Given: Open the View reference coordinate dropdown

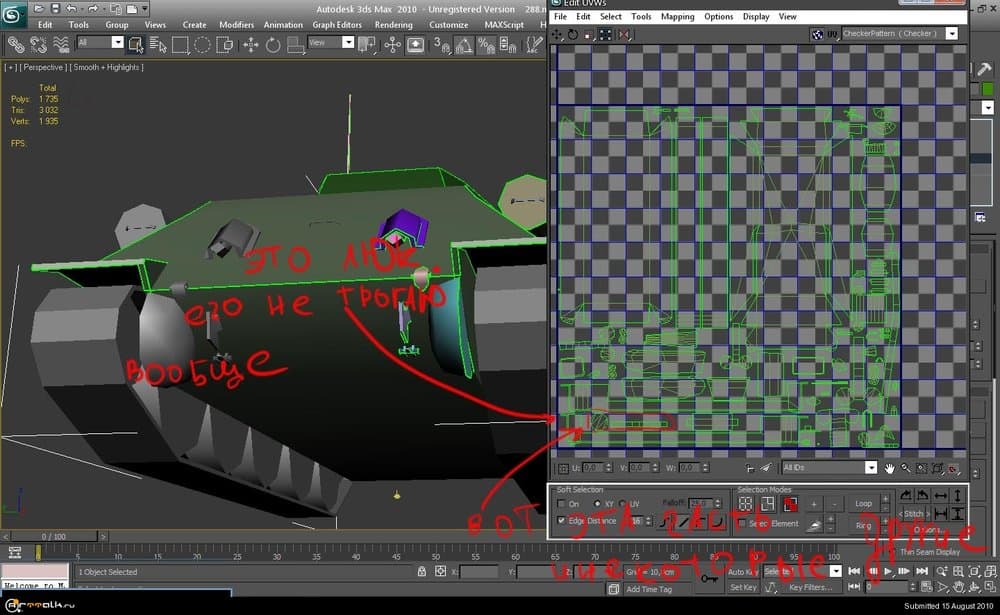Looking at the screenshot, I should tap(348, 43).
